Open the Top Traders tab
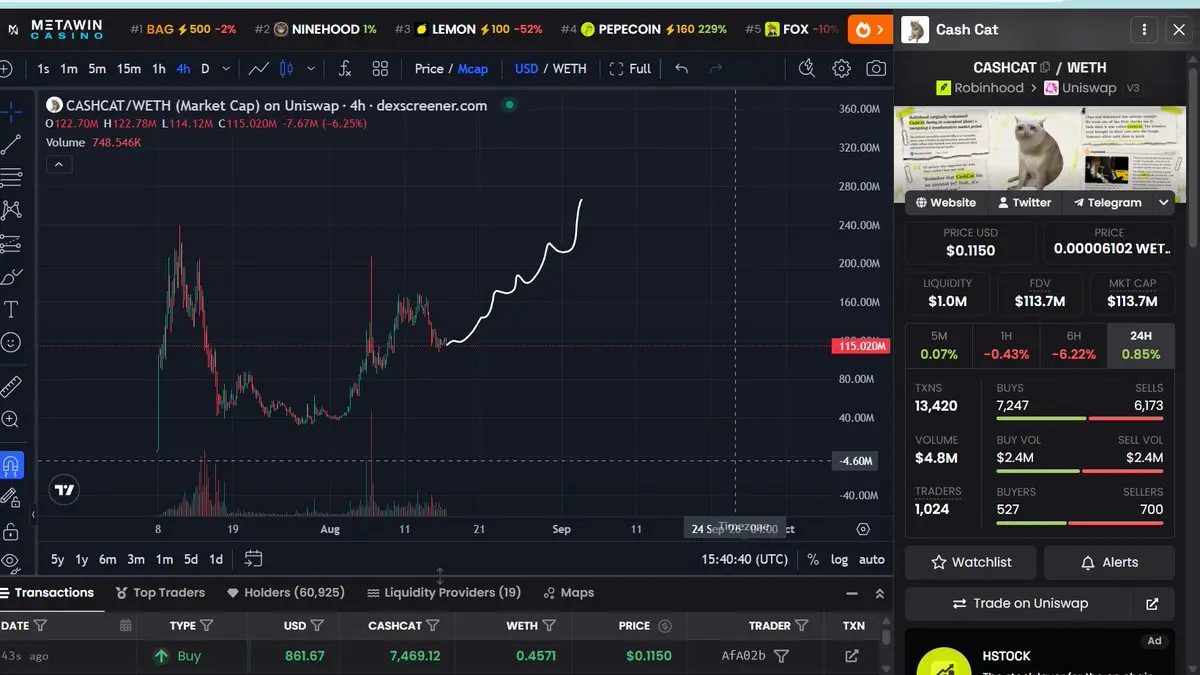Image resolution: width=1200 pixels, height=675 pixels. click(160, 592)
